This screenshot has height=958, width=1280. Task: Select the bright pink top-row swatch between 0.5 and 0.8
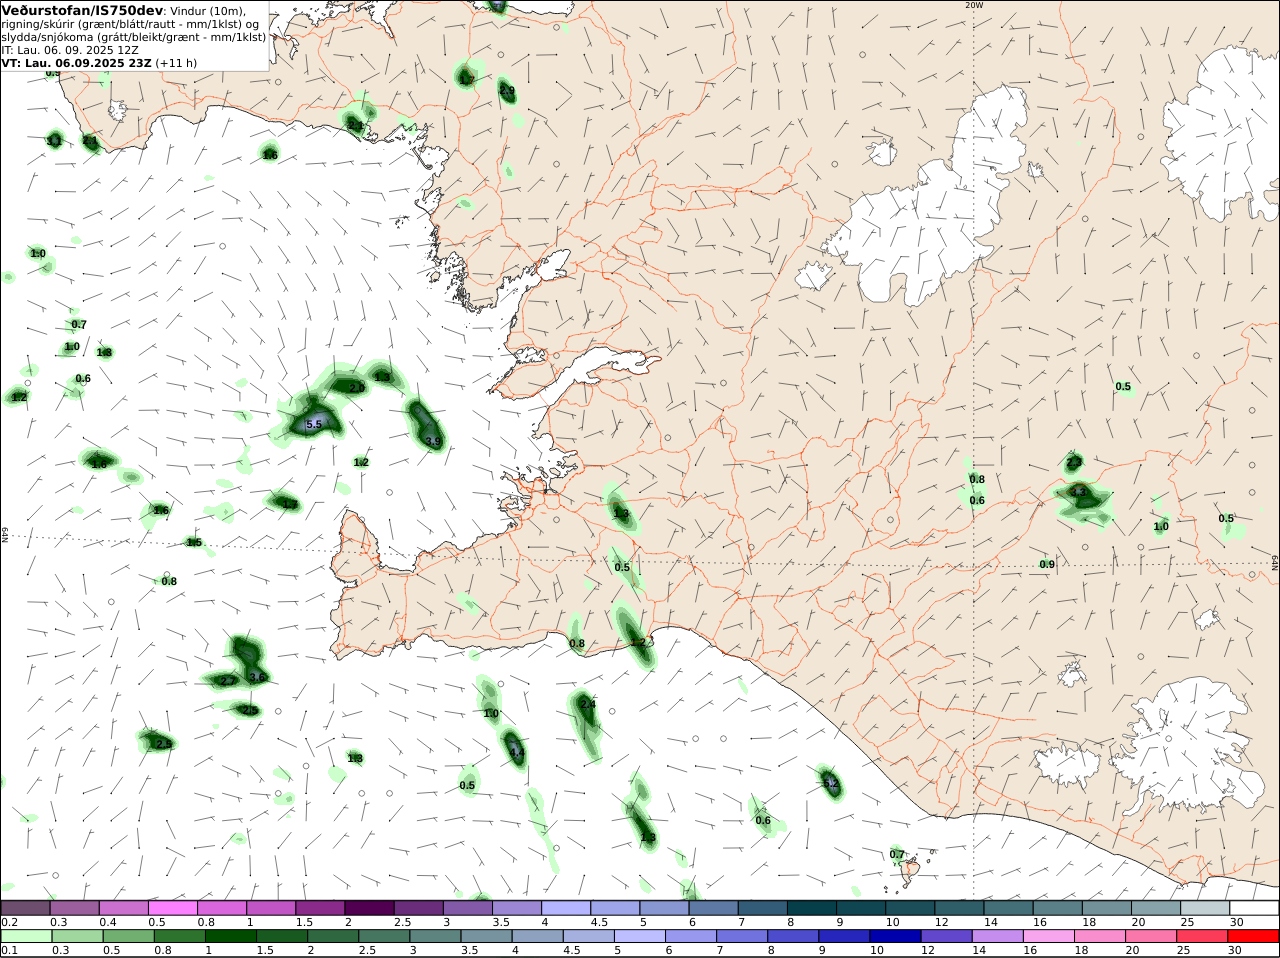click(x=173, y=908)
